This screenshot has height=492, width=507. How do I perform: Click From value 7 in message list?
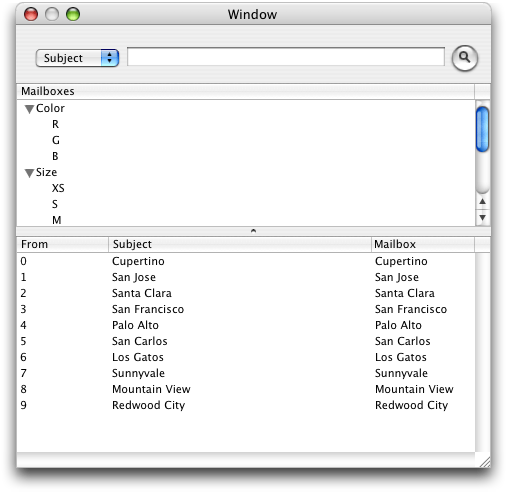coord(23,373)
